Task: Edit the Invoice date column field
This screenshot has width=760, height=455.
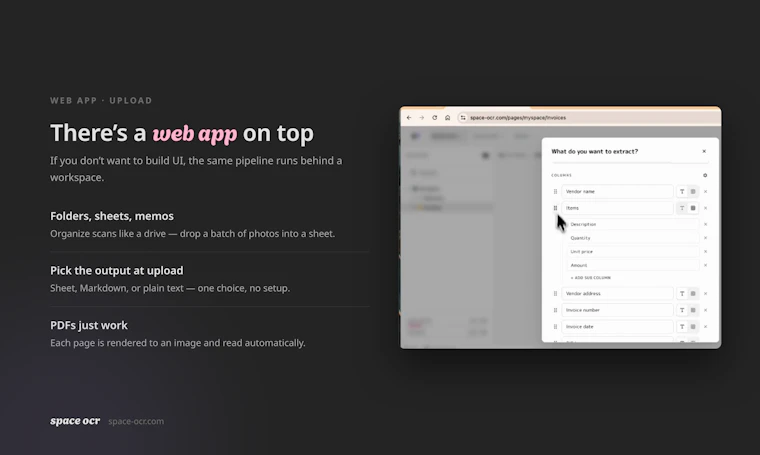Action: tap(618, 327)
